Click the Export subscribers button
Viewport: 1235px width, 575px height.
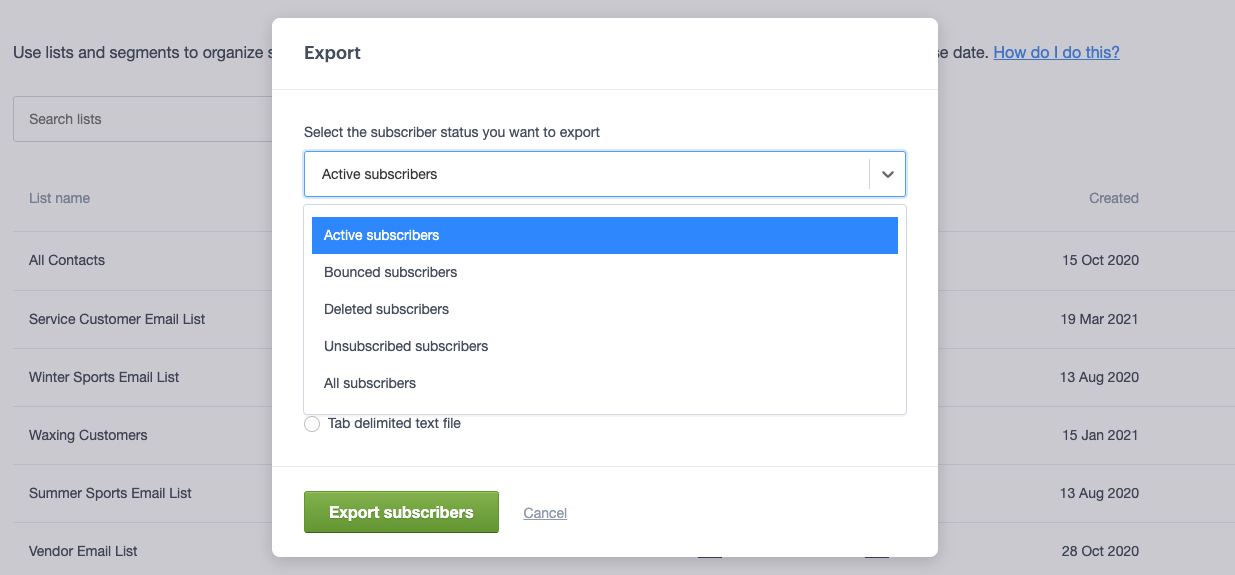coord(401,512)
